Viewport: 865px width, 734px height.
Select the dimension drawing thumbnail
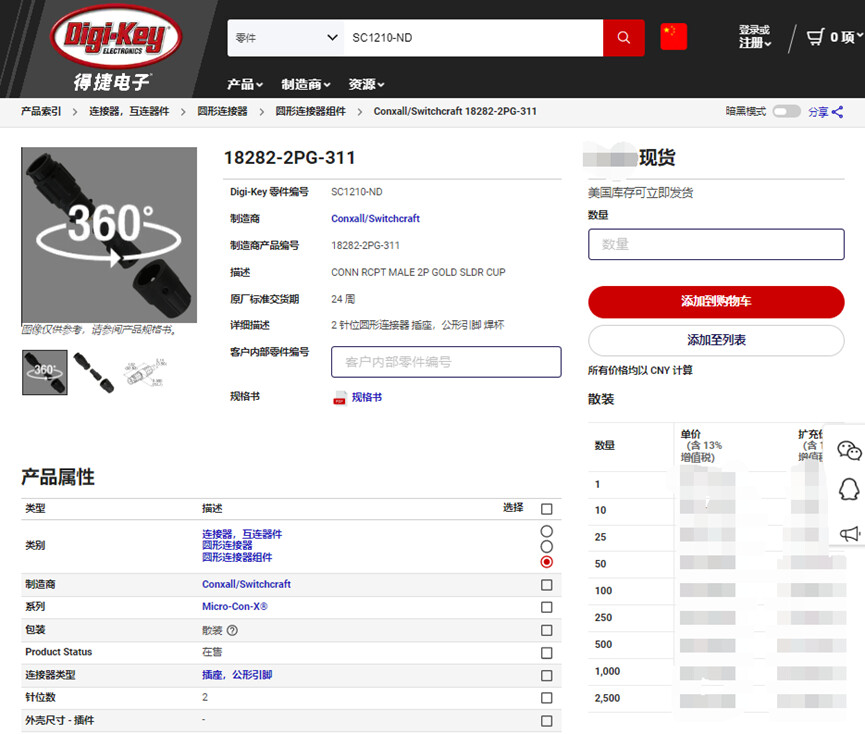[143, 373]
